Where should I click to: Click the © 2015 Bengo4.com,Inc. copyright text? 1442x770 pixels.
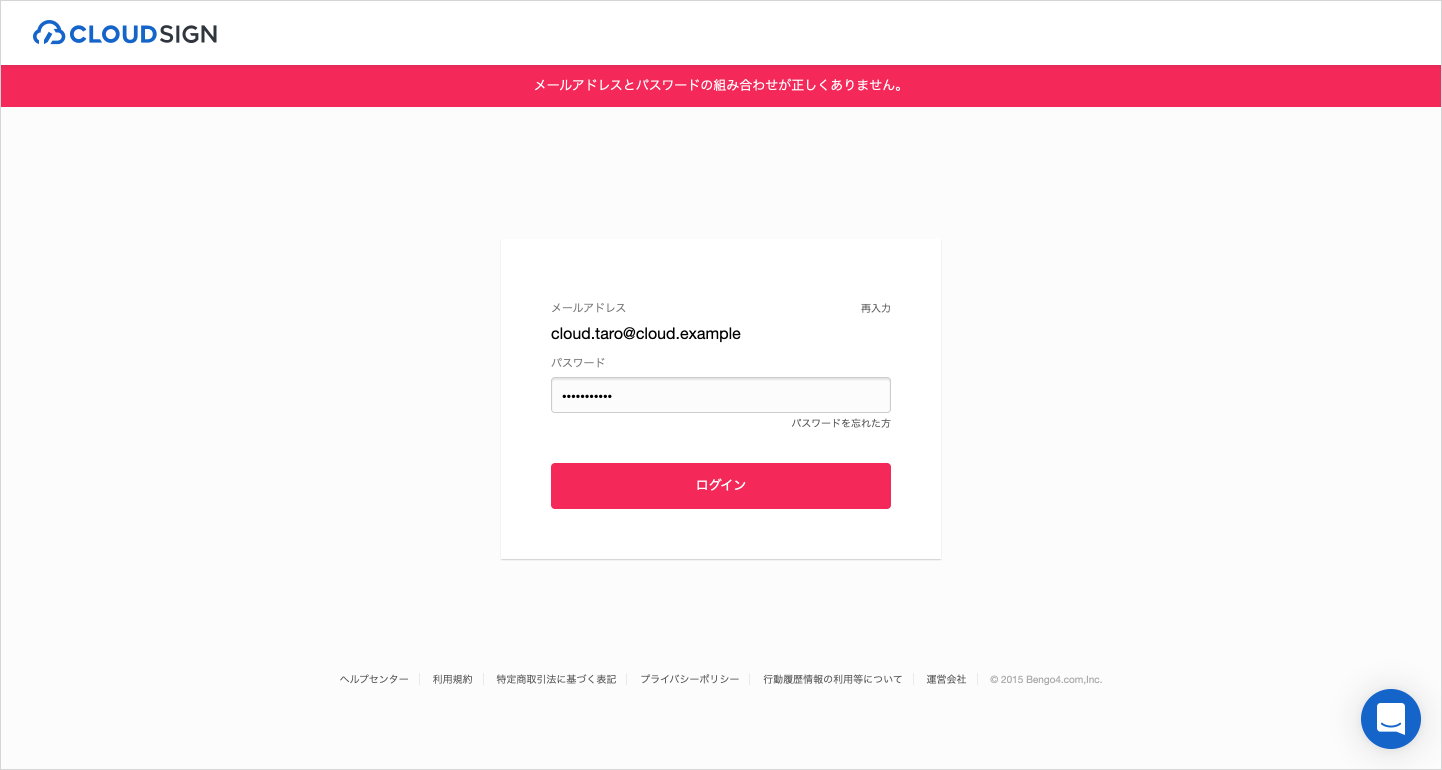point(1046,679)
